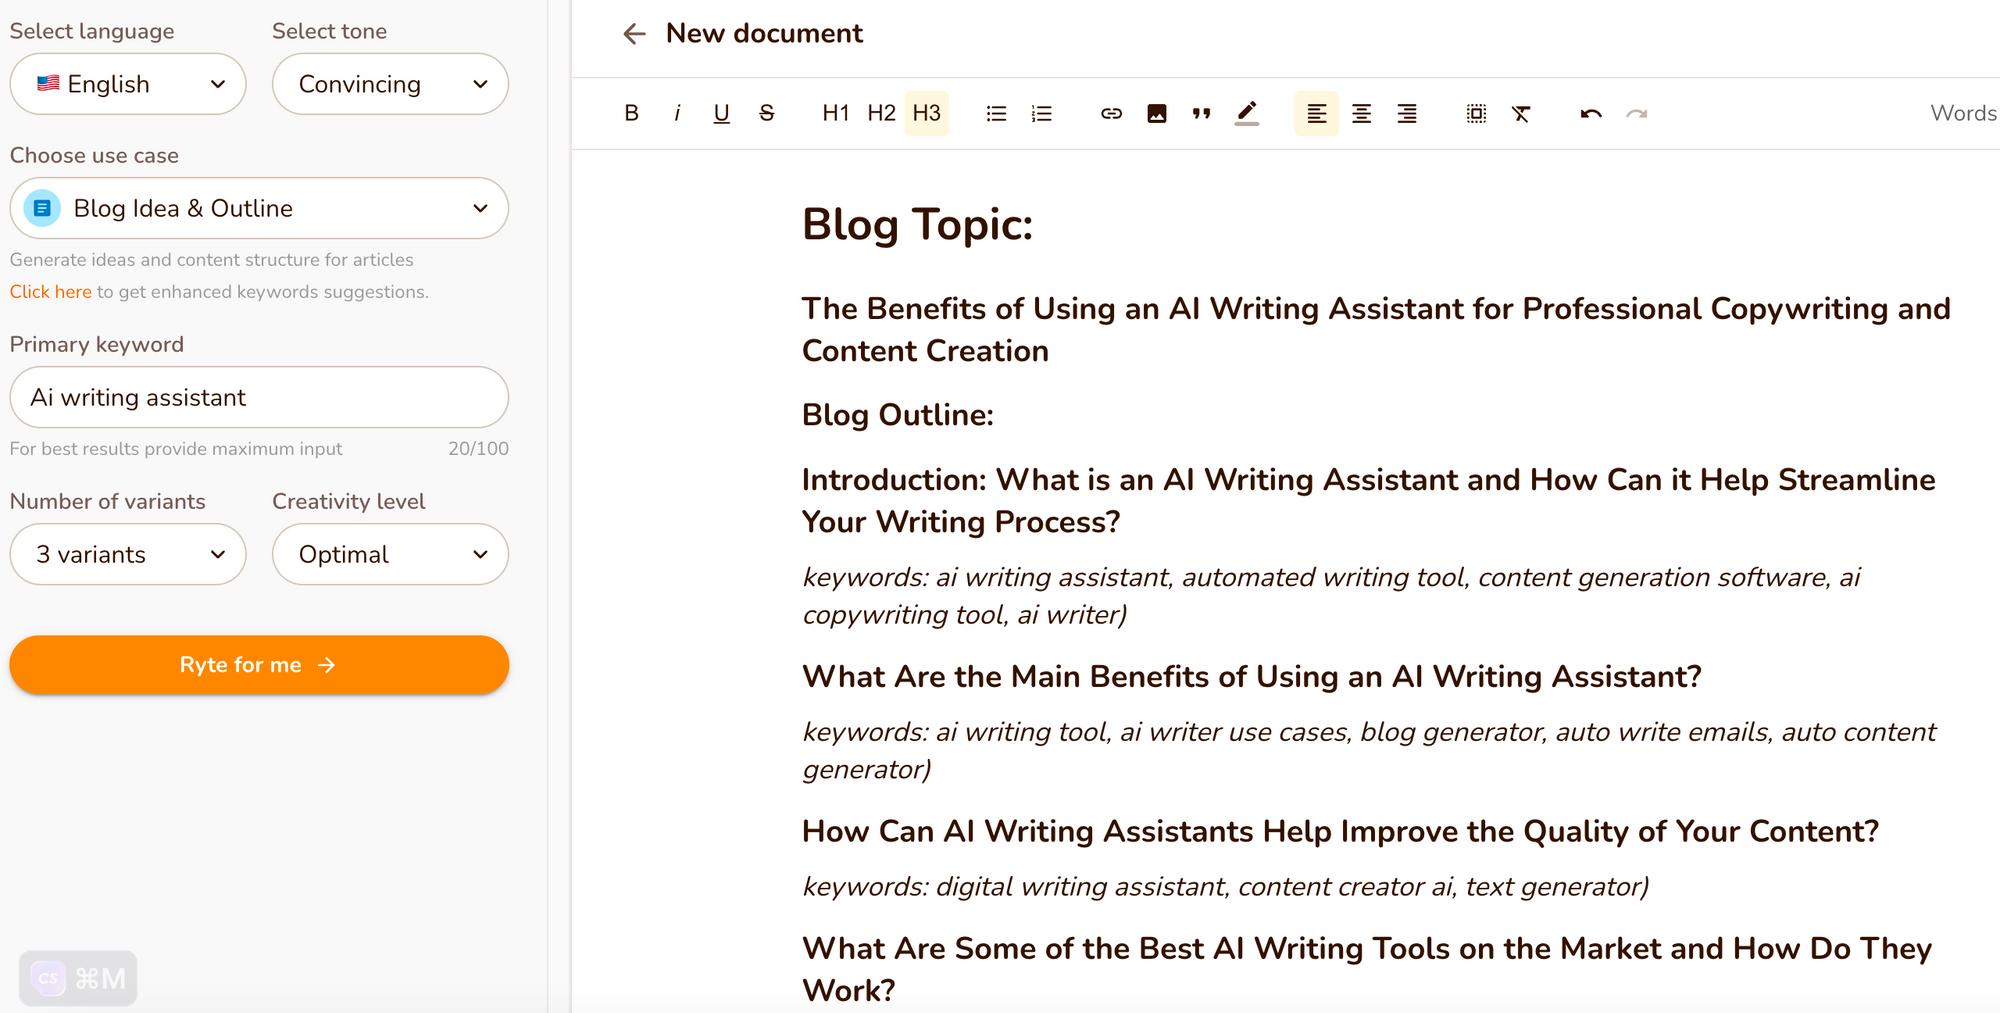Center align the text
This screenshot has height=1013, width=2000.
point(1361,113)
